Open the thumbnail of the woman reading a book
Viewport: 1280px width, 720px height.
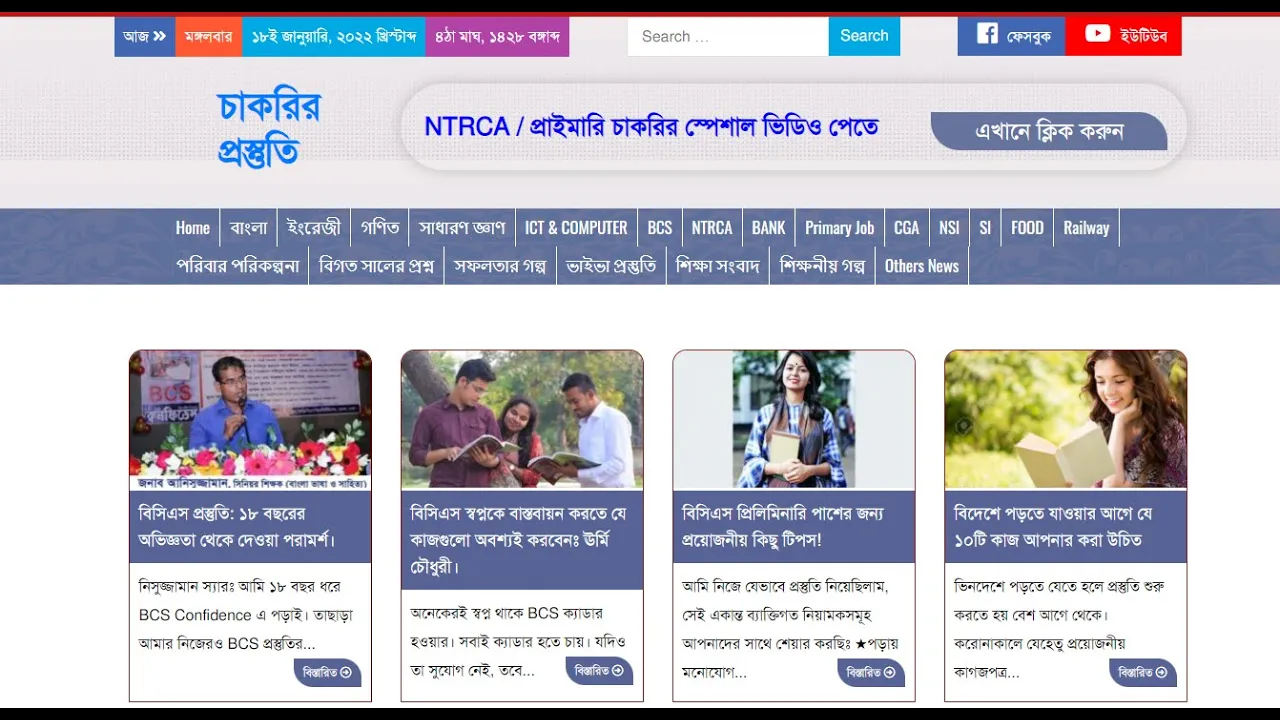tap(1066, 419)
